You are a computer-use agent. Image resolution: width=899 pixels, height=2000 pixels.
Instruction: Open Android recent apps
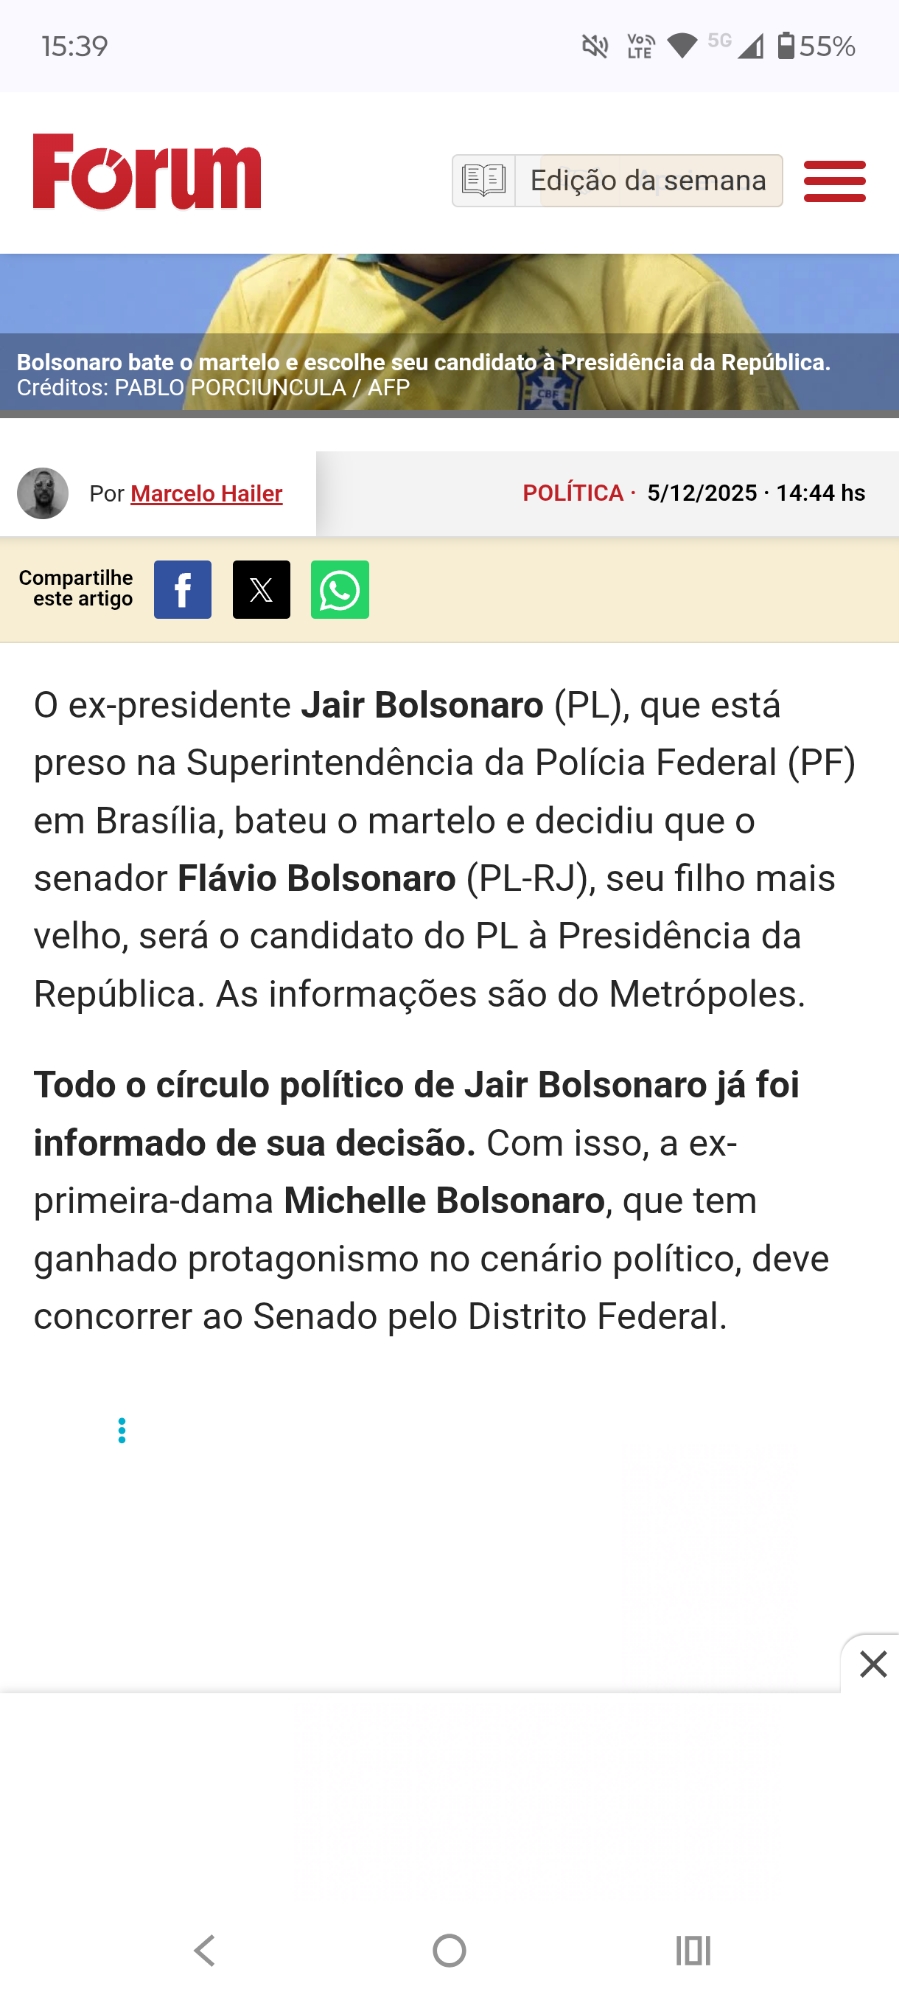tap(693, 1950)
